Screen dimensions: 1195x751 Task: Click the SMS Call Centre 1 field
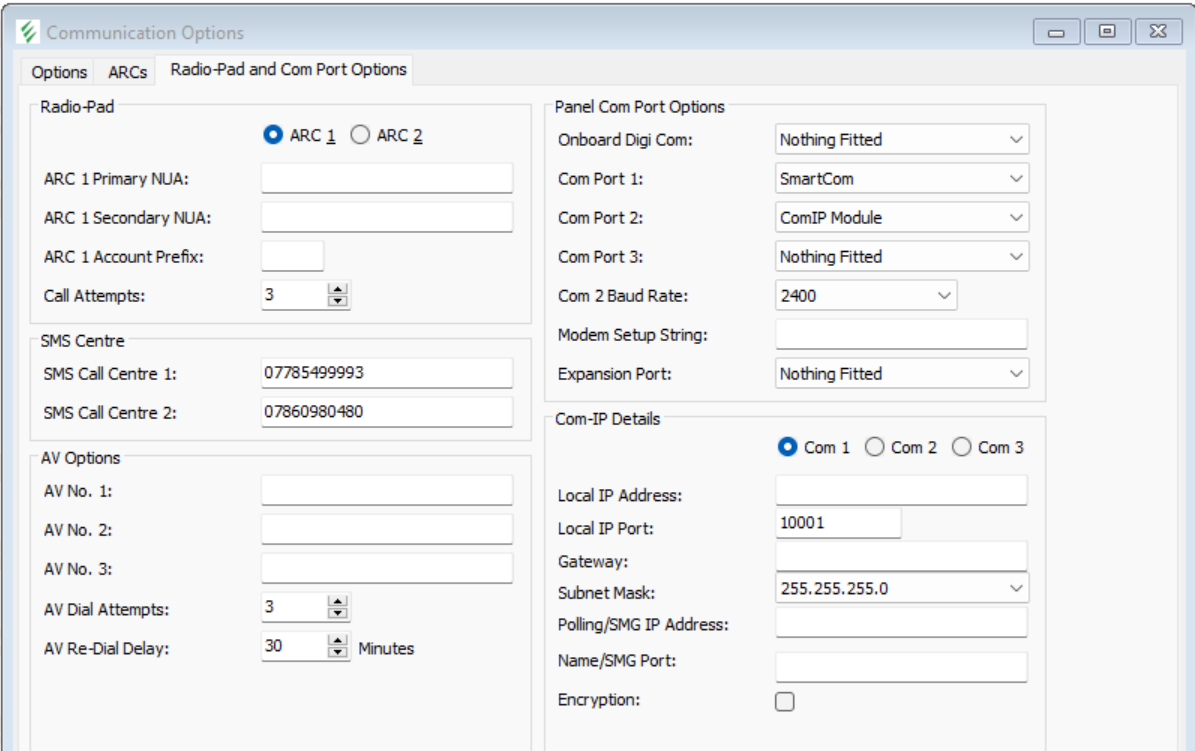point(386,373)
